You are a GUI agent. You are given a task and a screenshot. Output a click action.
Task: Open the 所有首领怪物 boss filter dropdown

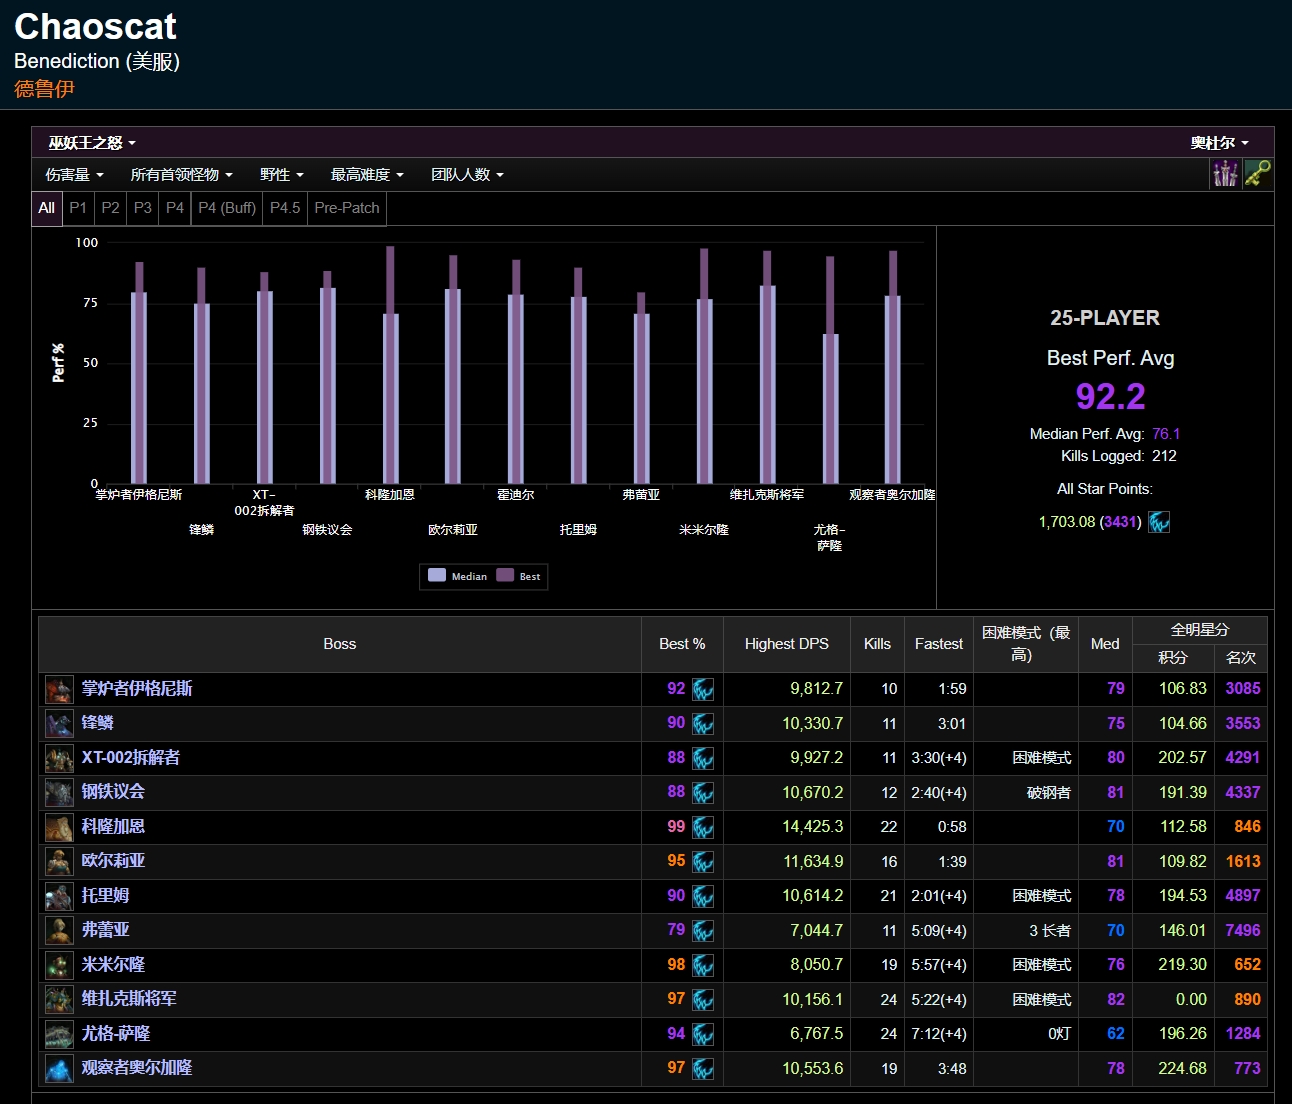[181, 175]
